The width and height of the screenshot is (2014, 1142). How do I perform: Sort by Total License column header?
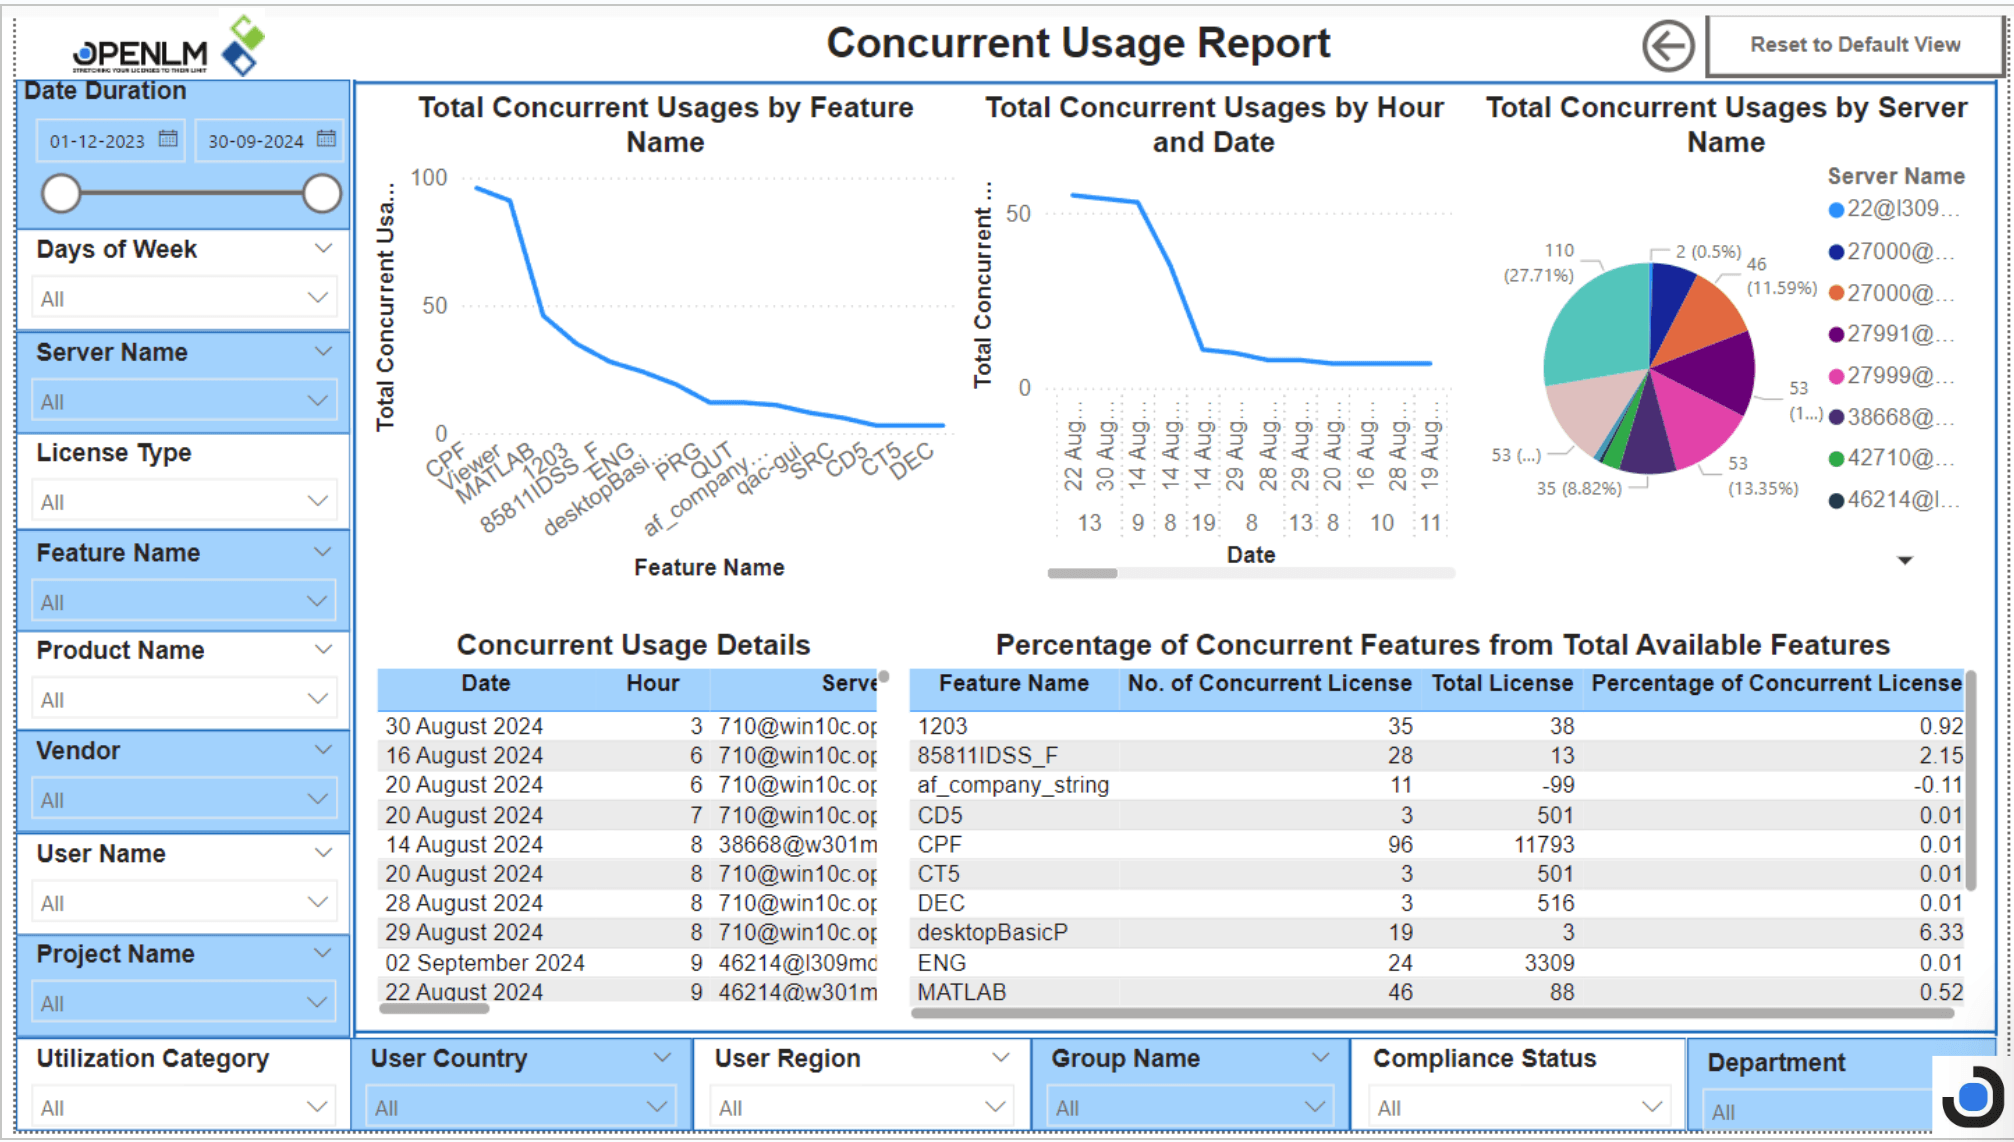pos(1502,684)
